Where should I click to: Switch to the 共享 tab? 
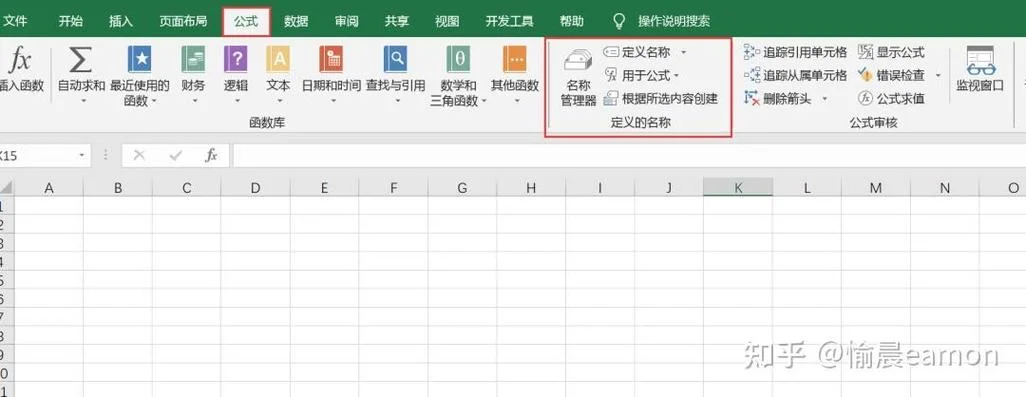pyautogui.click(x=397, y=21)
